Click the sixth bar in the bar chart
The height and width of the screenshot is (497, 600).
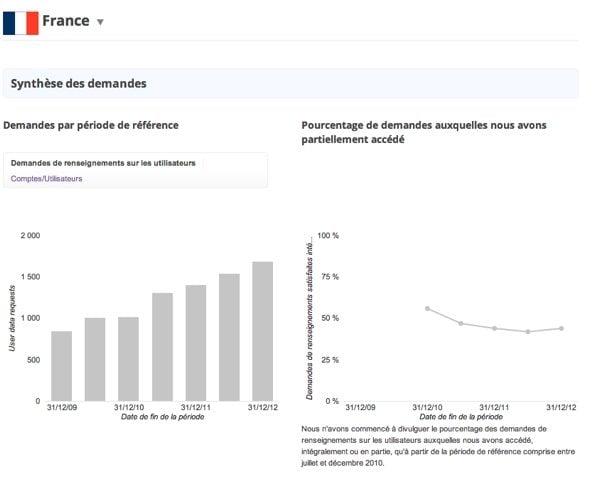point(229,337)
